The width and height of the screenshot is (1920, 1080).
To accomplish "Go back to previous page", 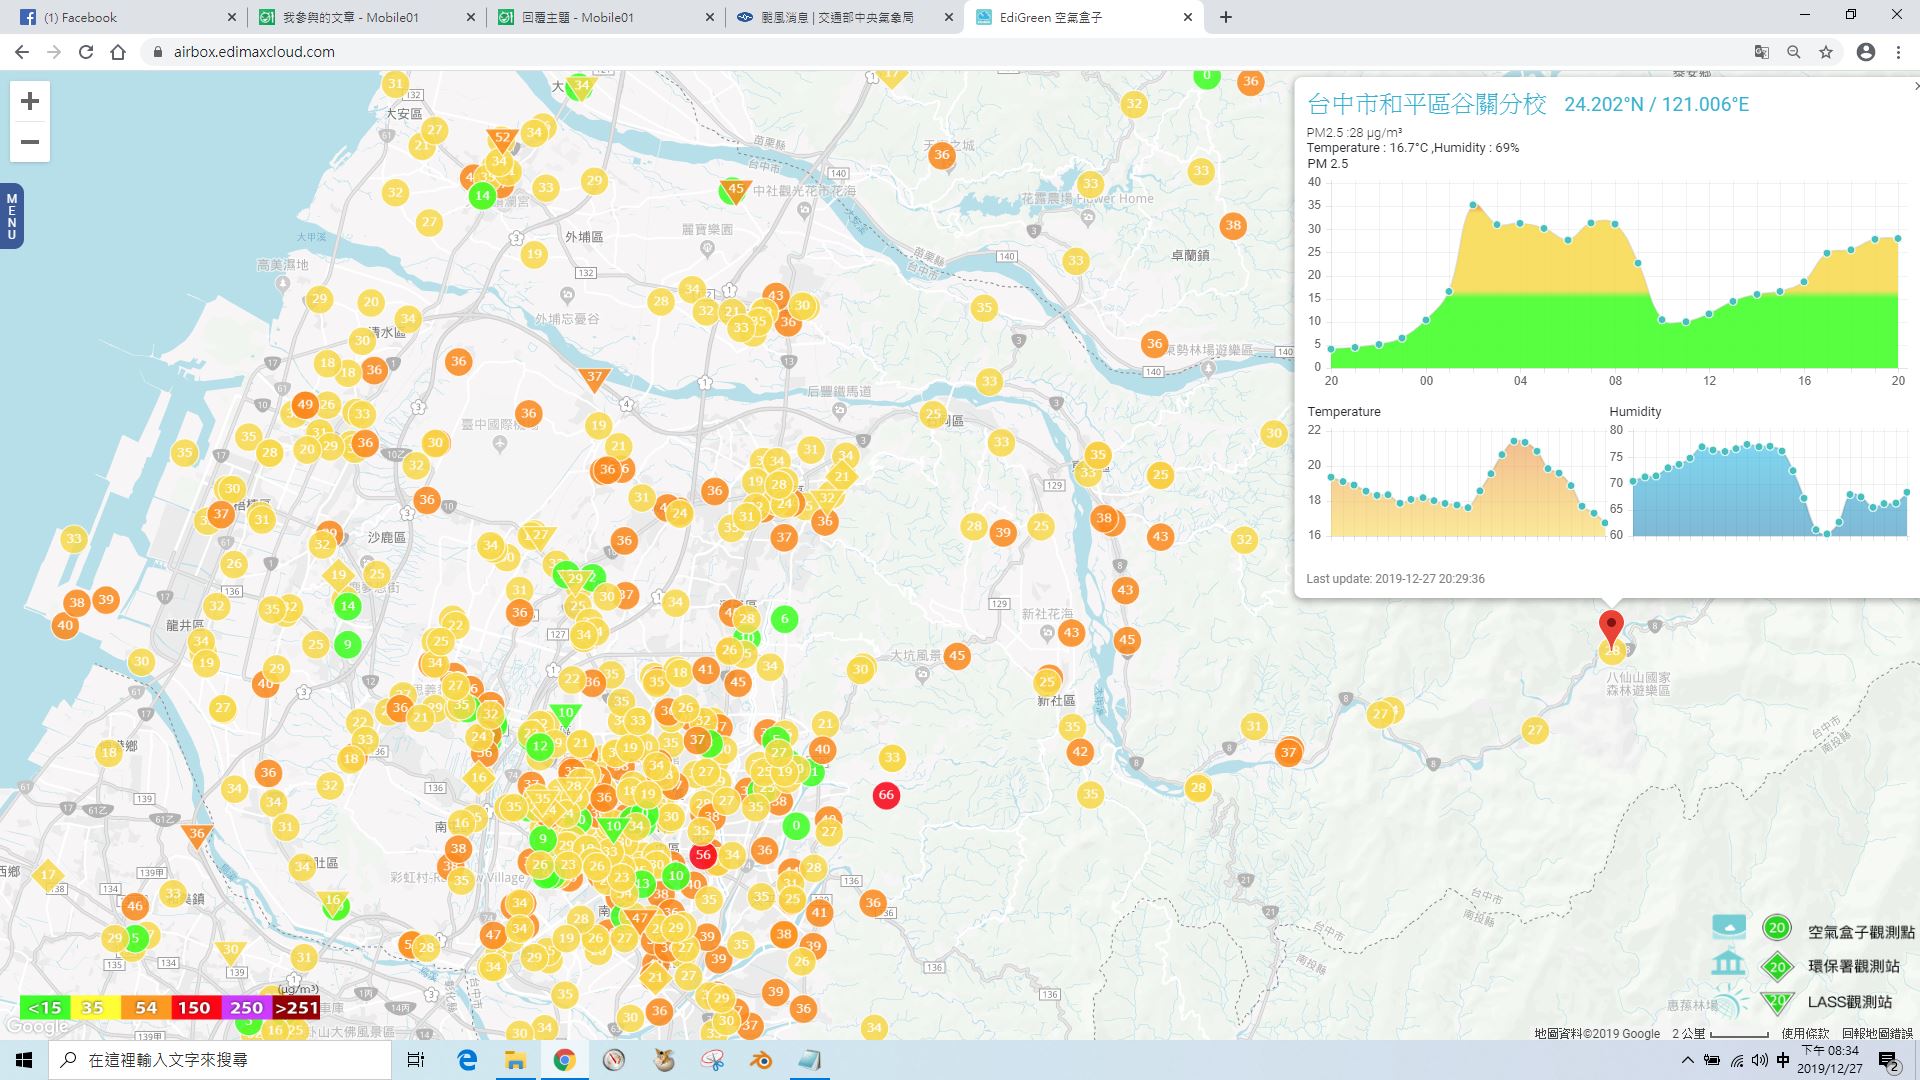I will pyautogui.click(x=22, y=52).
